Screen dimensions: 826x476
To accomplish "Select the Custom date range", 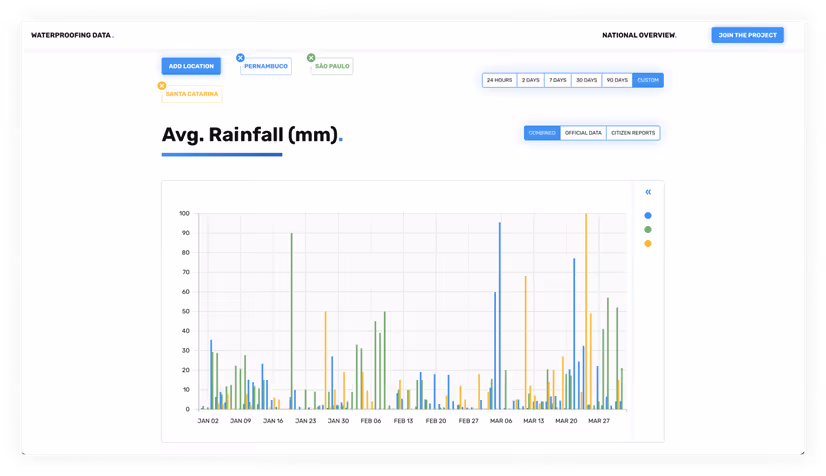I will (648, 80).
